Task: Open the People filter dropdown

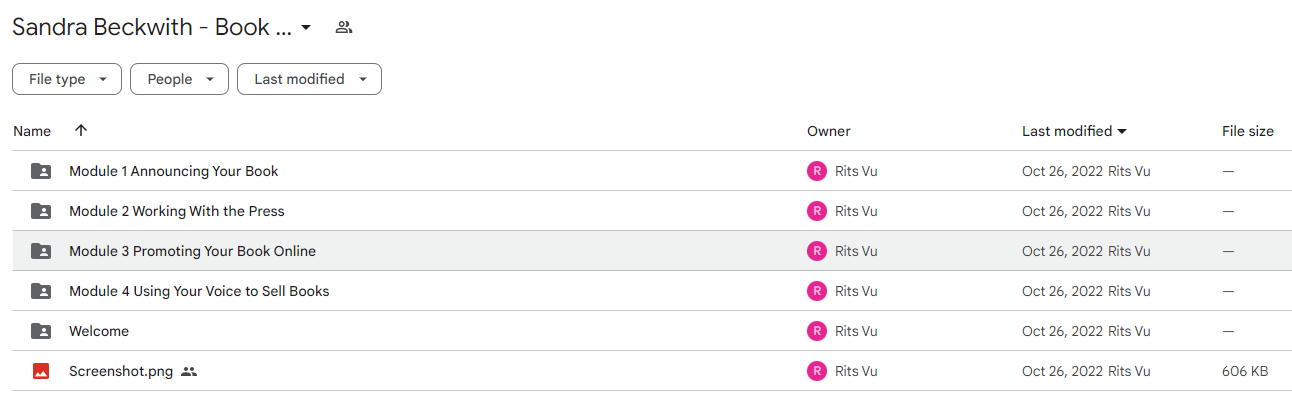Action: click(x=179, y=79)
